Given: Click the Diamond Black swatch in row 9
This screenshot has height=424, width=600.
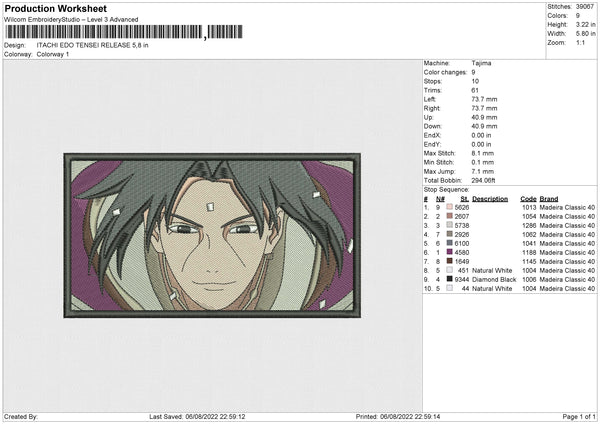Looking at the screenshot, I should [x=450, y=279].
